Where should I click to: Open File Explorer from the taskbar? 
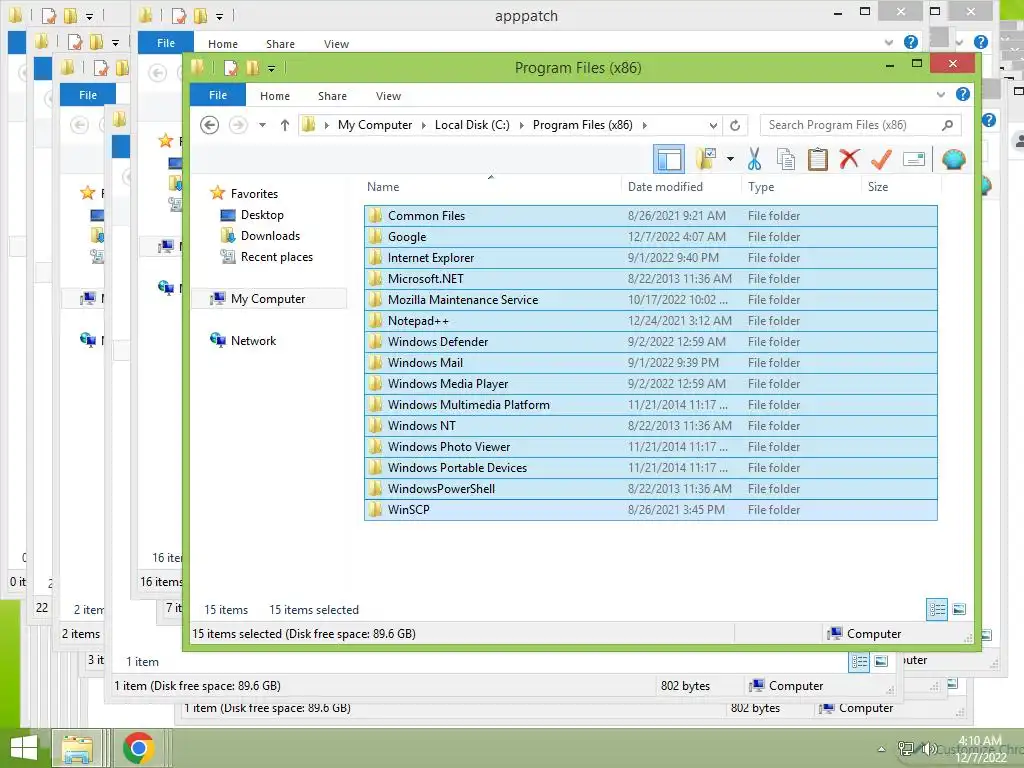click(x=77, y=748)
